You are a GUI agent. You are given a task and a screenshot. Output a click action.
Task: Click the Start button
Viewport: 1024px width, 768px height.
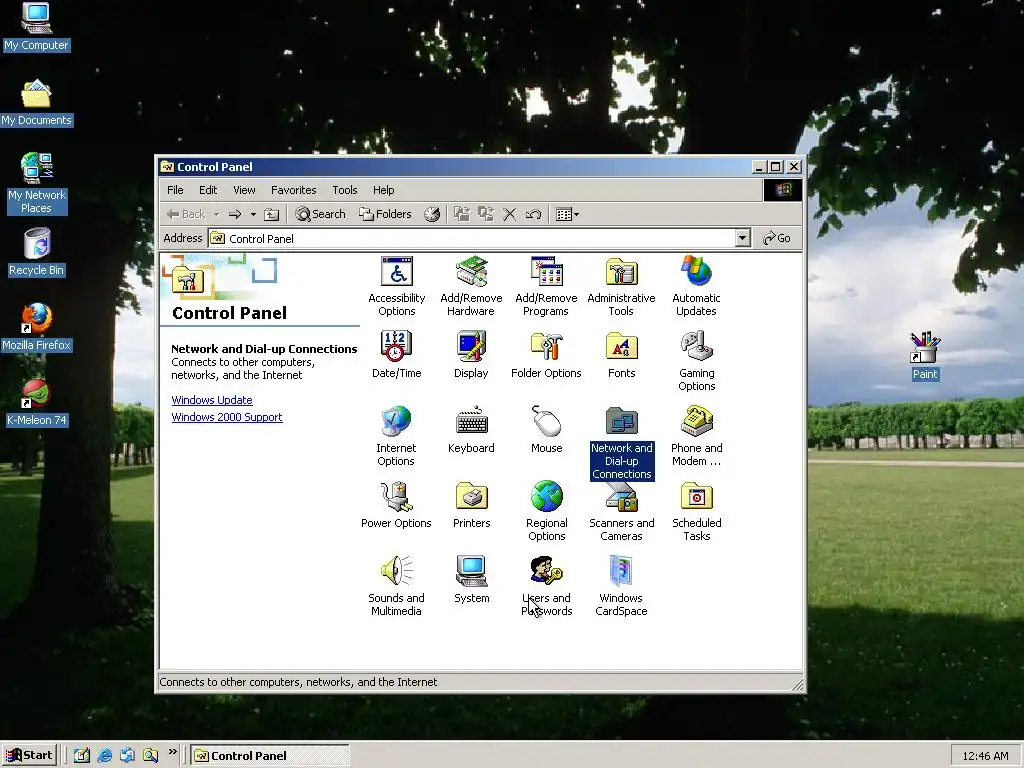(x=29, y=755)
